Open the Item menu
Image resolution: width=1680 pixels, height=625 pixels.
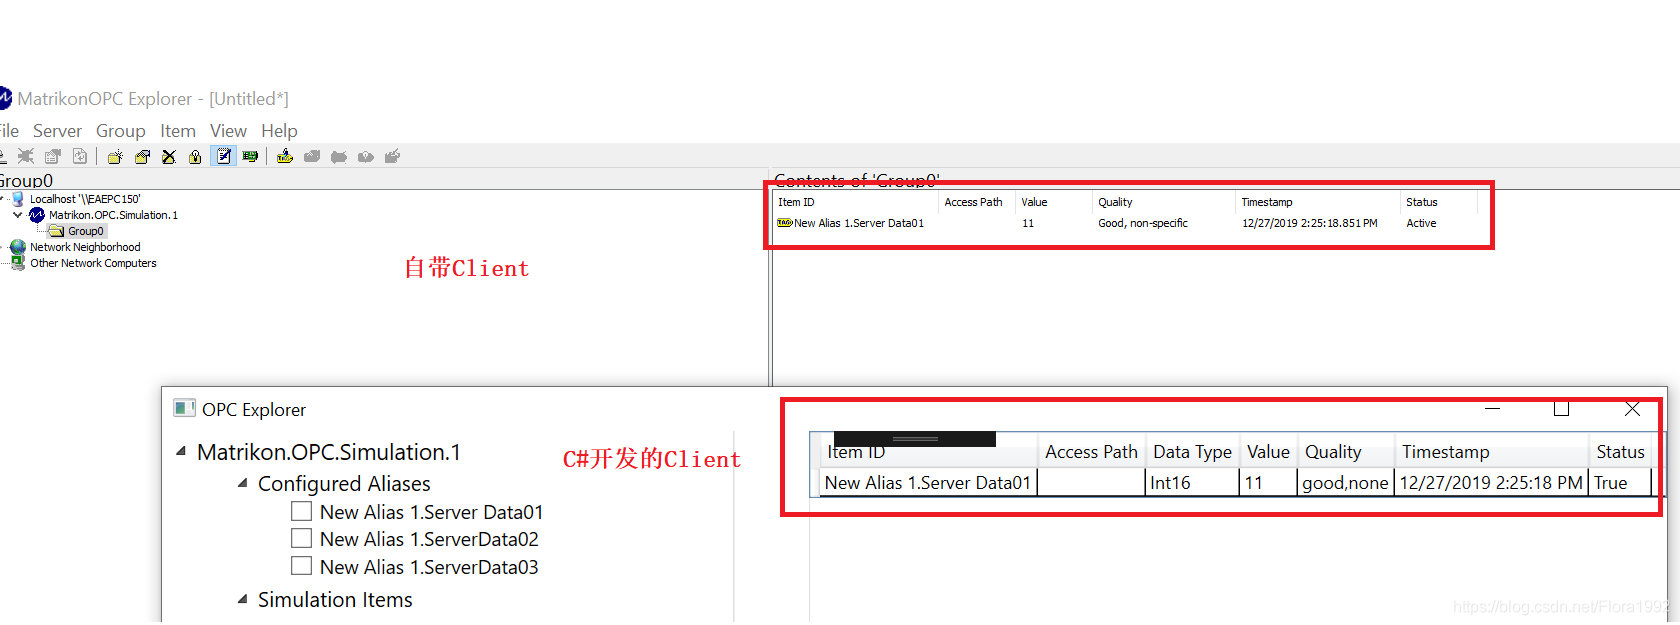coord(178,131)
